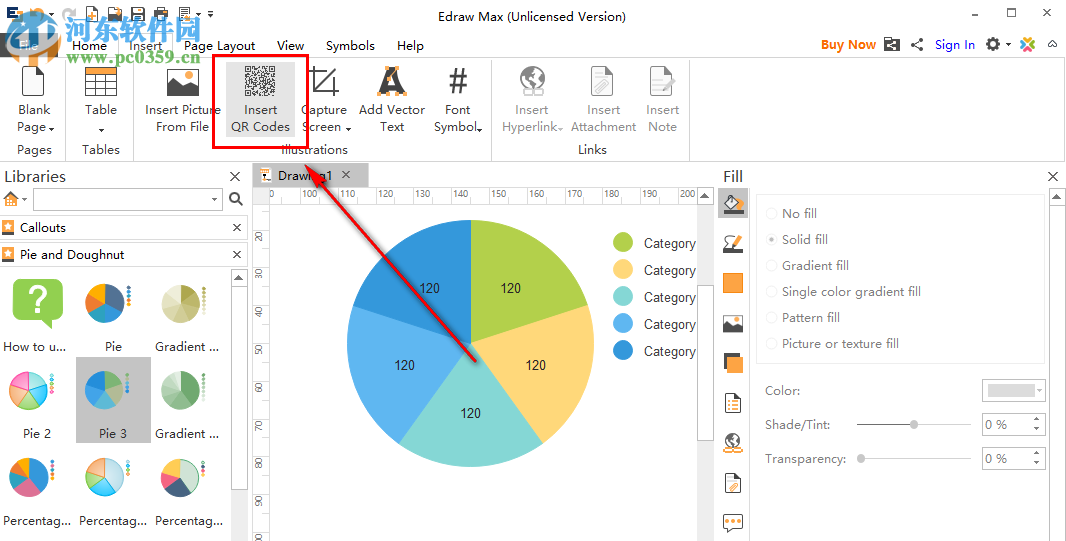1066x541 pixels.
Task: Click the print icon in quick access toolbar
Action: (161, 13)
